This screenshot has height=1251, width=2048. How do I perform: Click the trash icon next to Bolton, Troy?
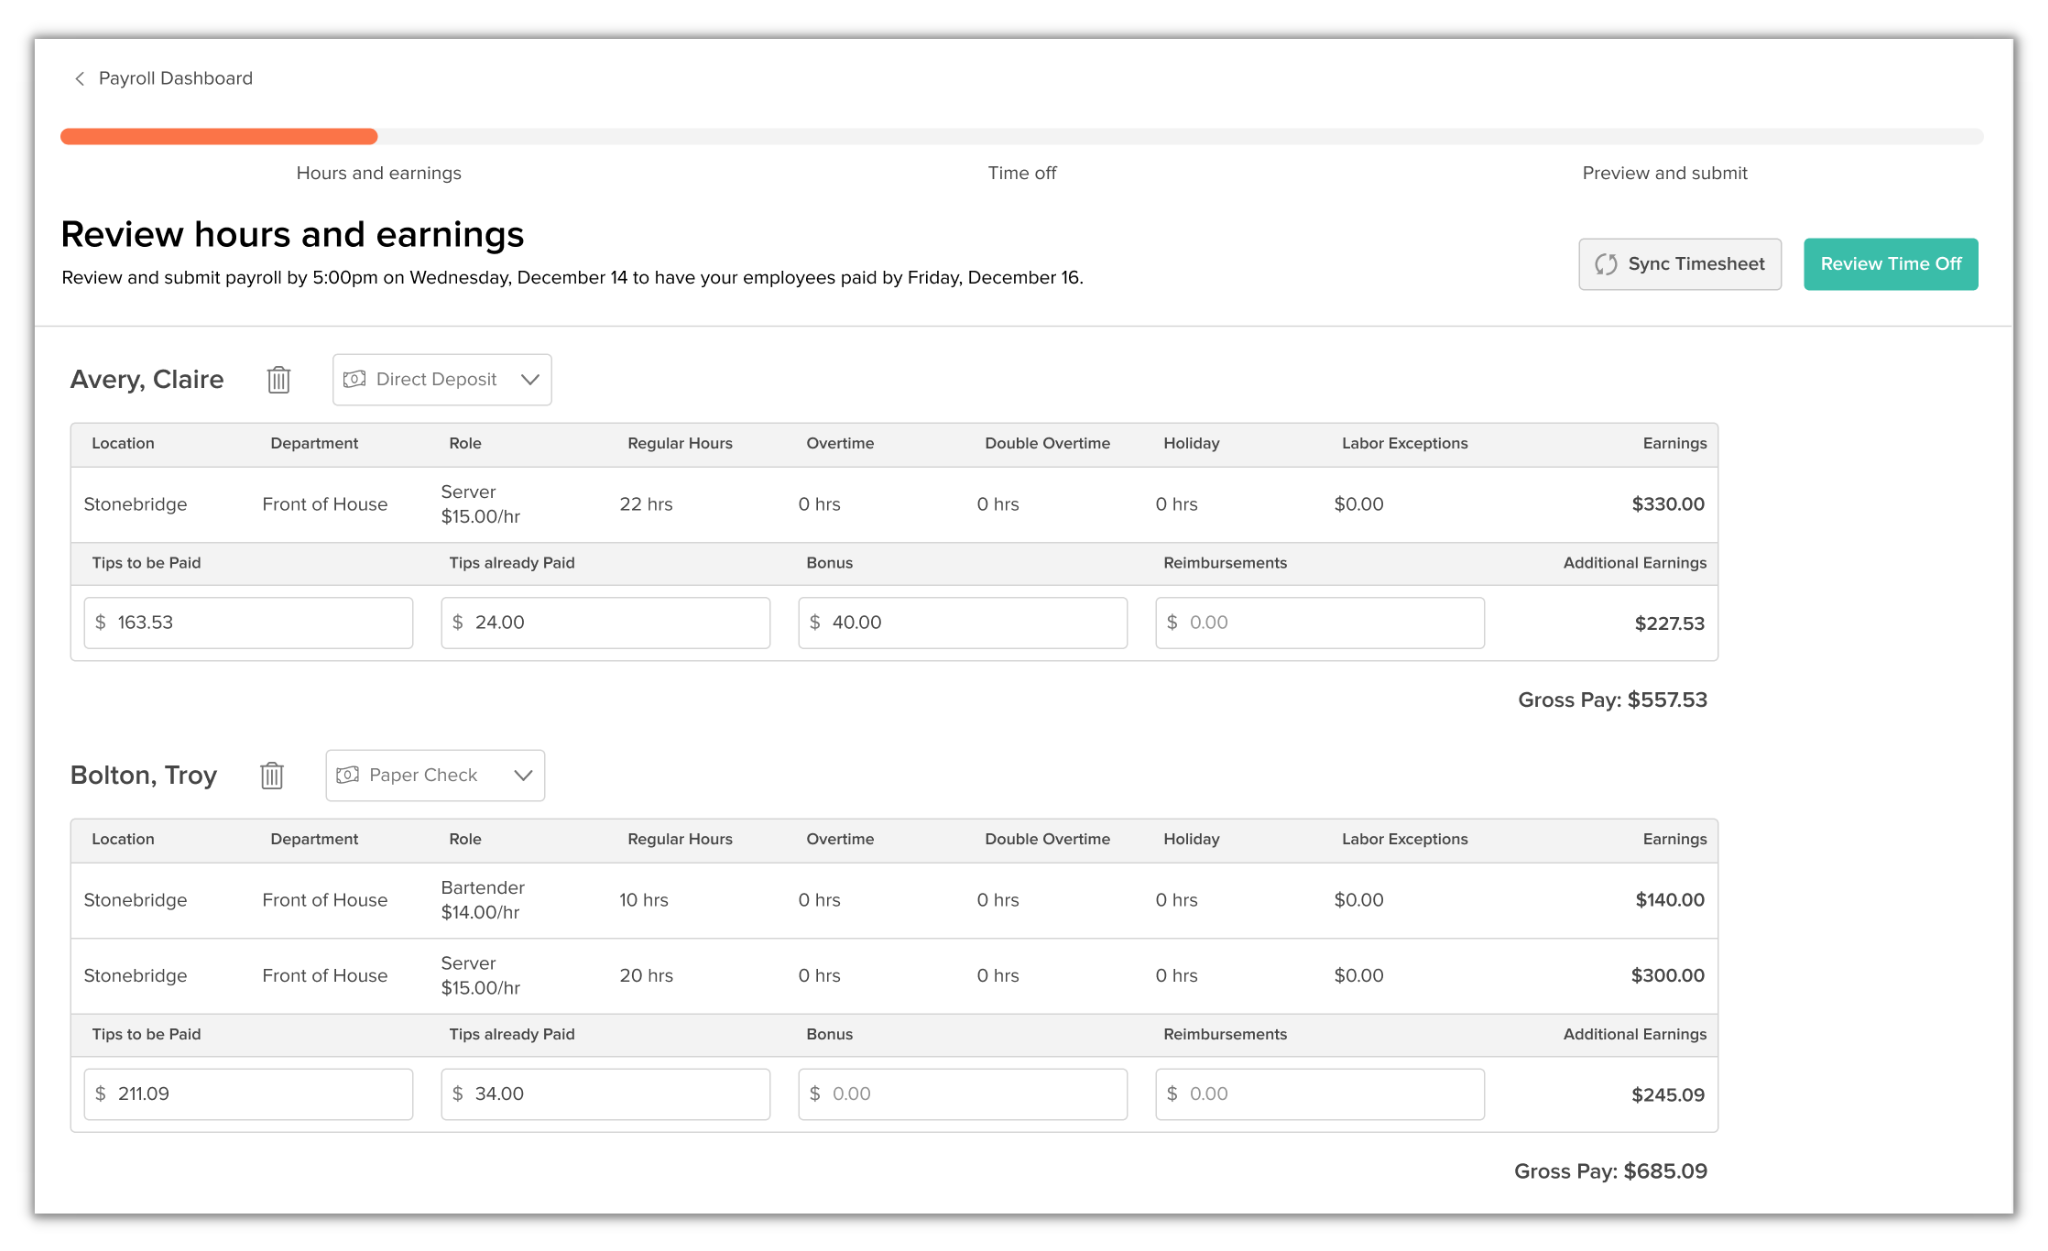point(272,776)
